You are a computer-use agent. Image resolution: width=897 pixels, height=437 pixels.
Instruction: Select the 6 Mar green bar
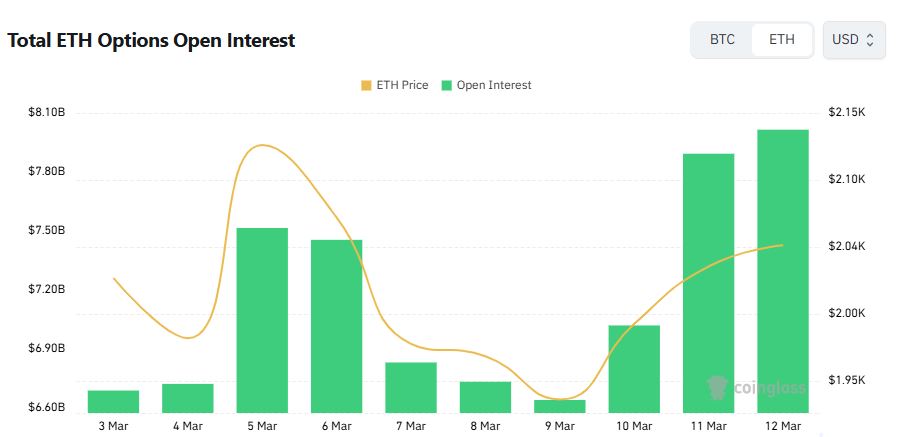(x=336, y=325)
